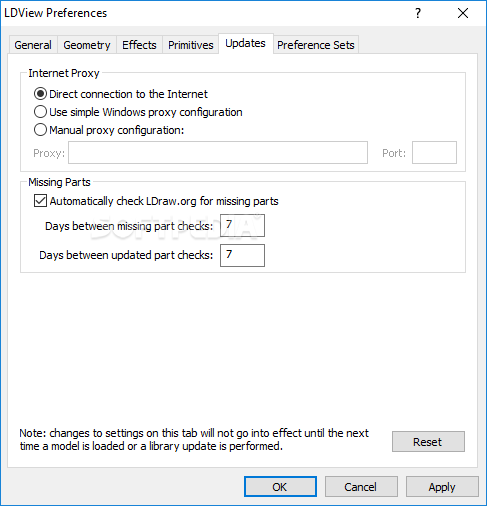Close the LDView Preferences dialog
This screenshot has width=487, height=506.
[463, 13]
